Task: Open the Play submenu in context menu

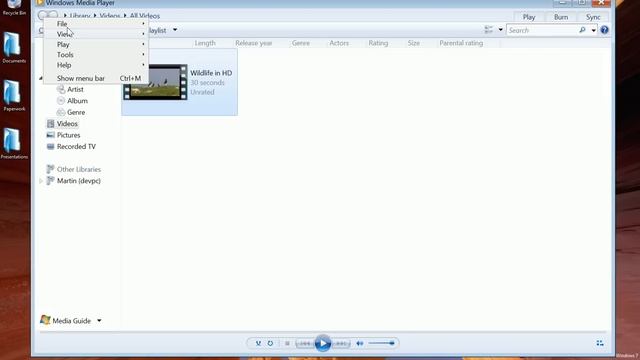Action: click(x=96, y=44)
